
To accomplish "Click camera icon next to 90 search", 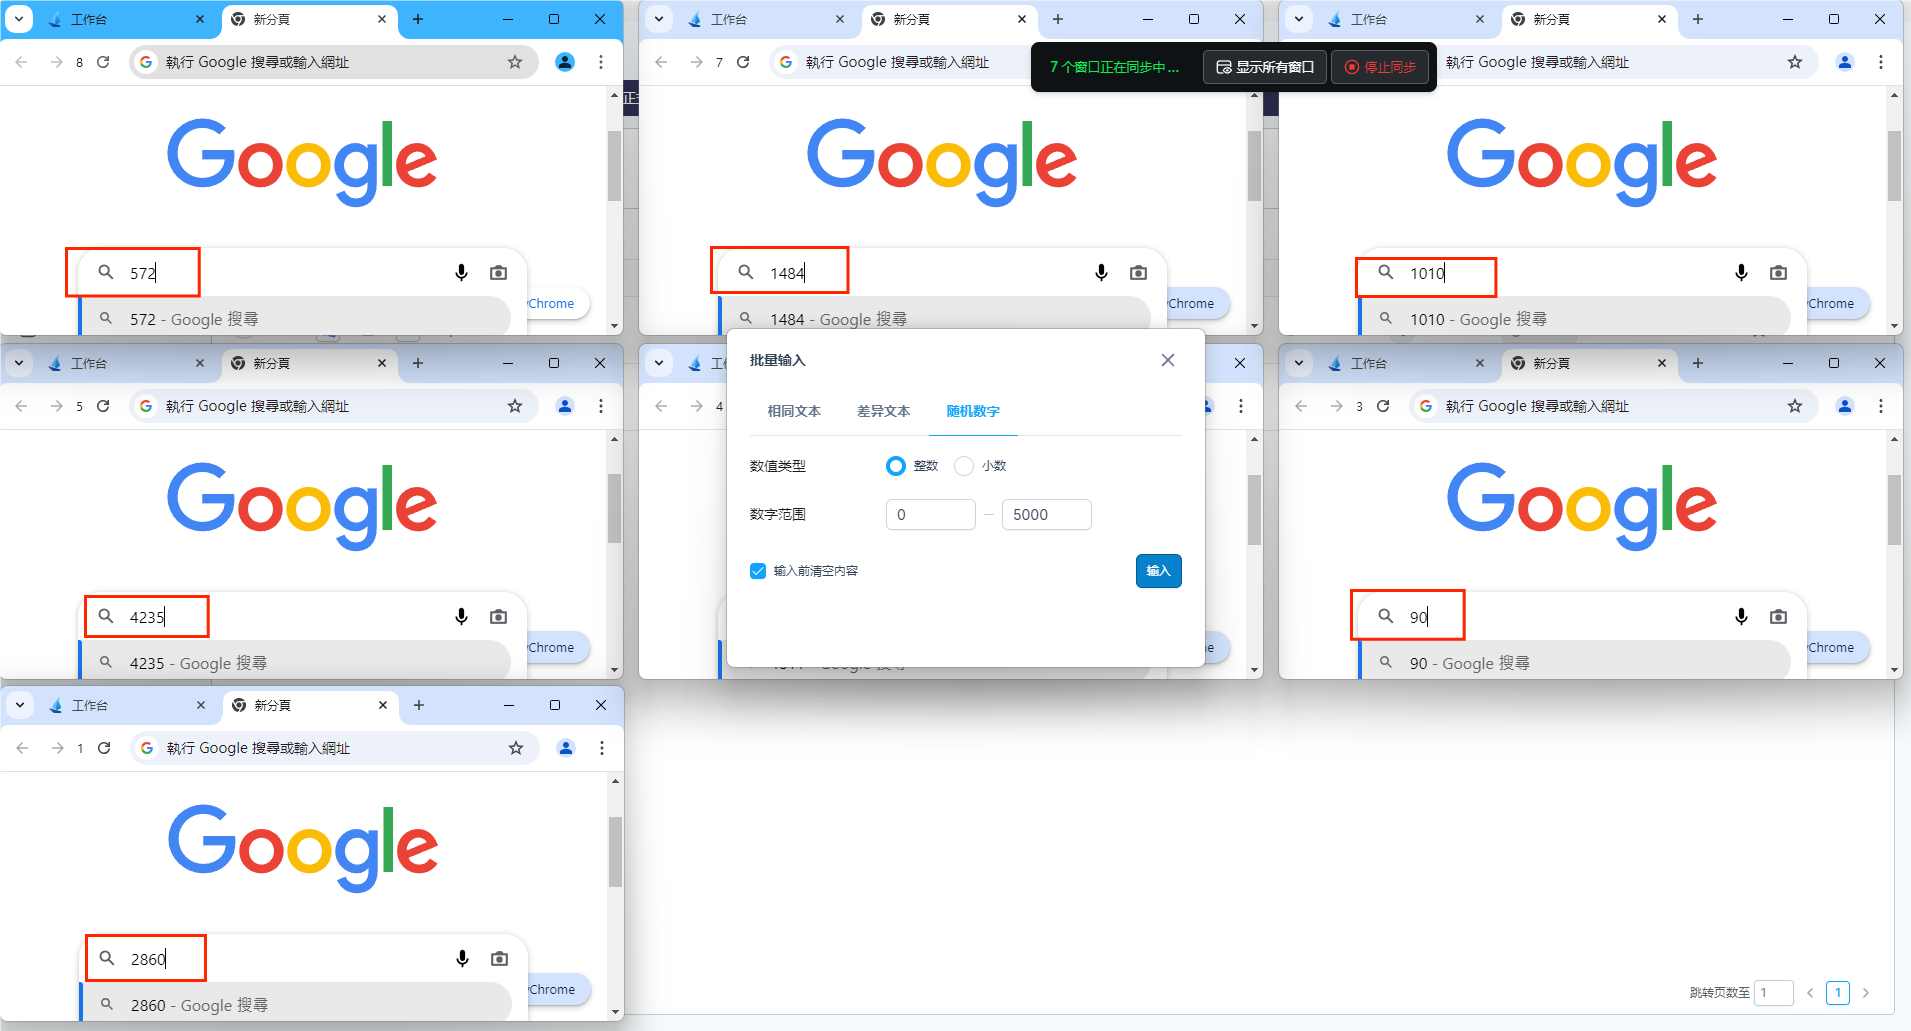I will pyautogui.click(x=1778, y=616).
